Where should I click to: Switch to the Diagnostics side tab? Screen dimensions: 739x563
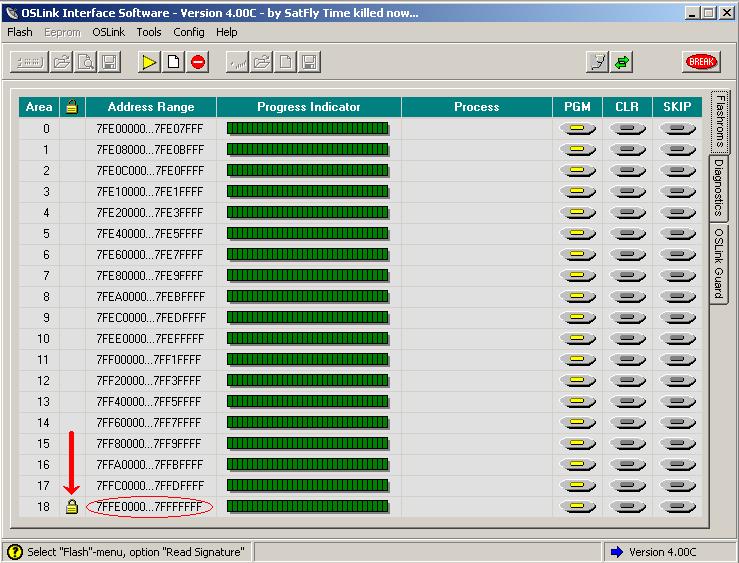(719, 188)
